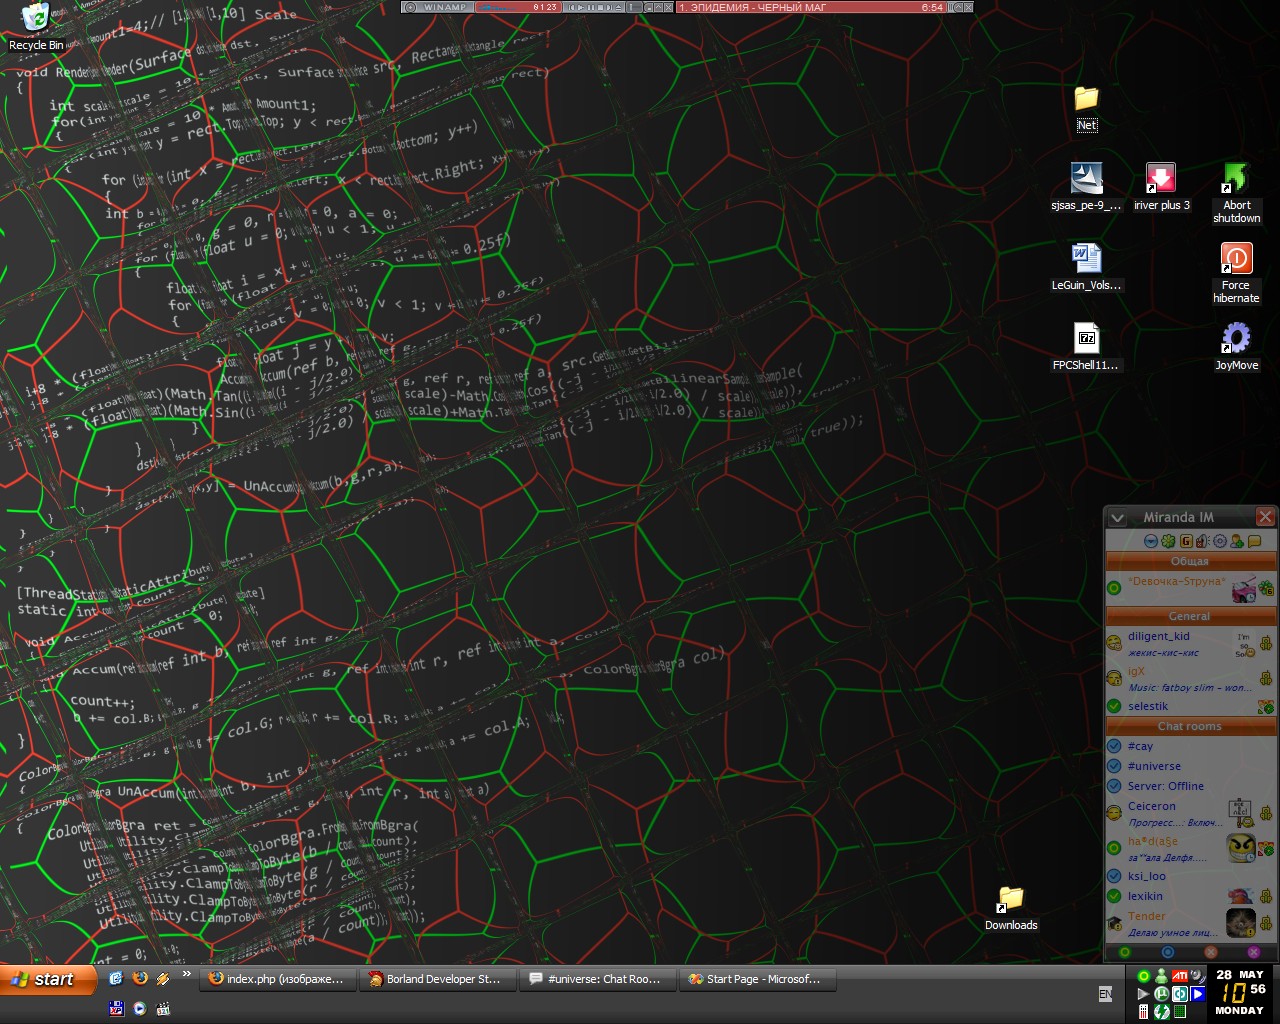Switch to #universe Chat Room taskbar item
The width and height of the screenshot is (1280, 1024).
point(598,979)
